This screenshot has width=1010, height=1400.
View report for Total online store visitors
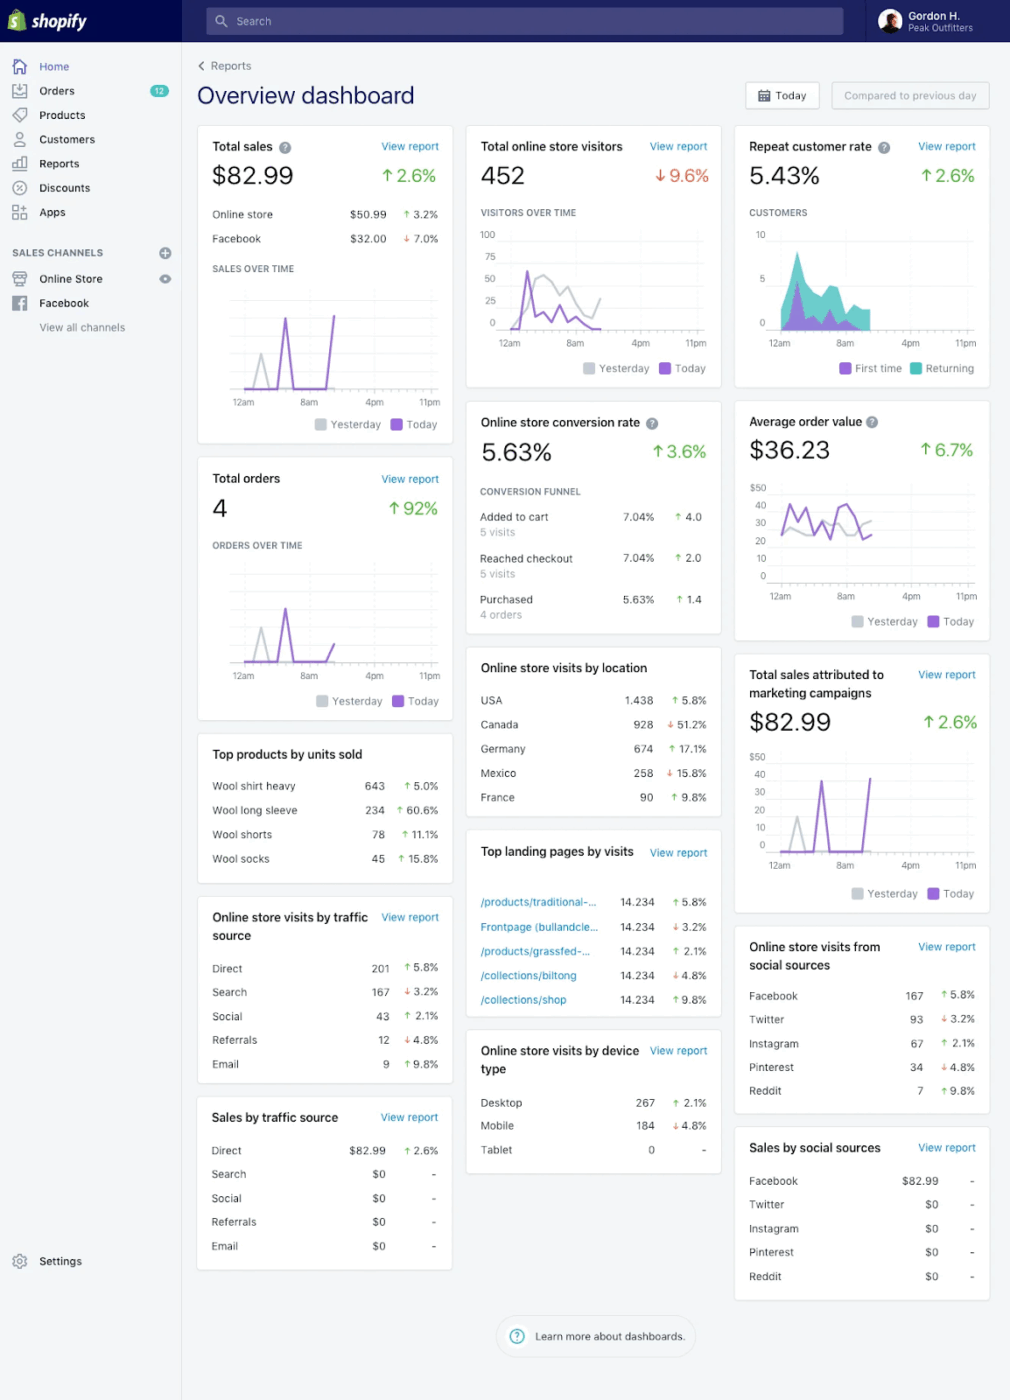pyautogui.click(x=678, y=146)
